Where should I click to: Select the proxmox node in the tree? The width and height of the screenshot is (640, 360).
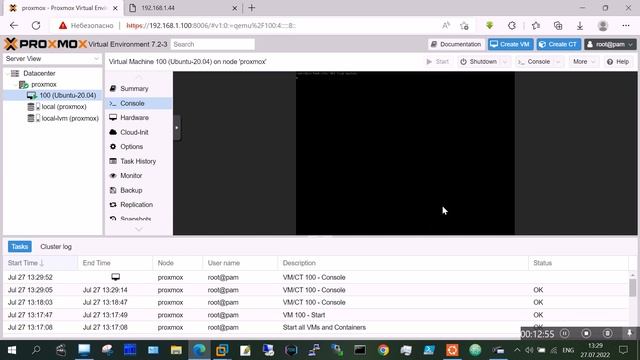coord(44,84)
